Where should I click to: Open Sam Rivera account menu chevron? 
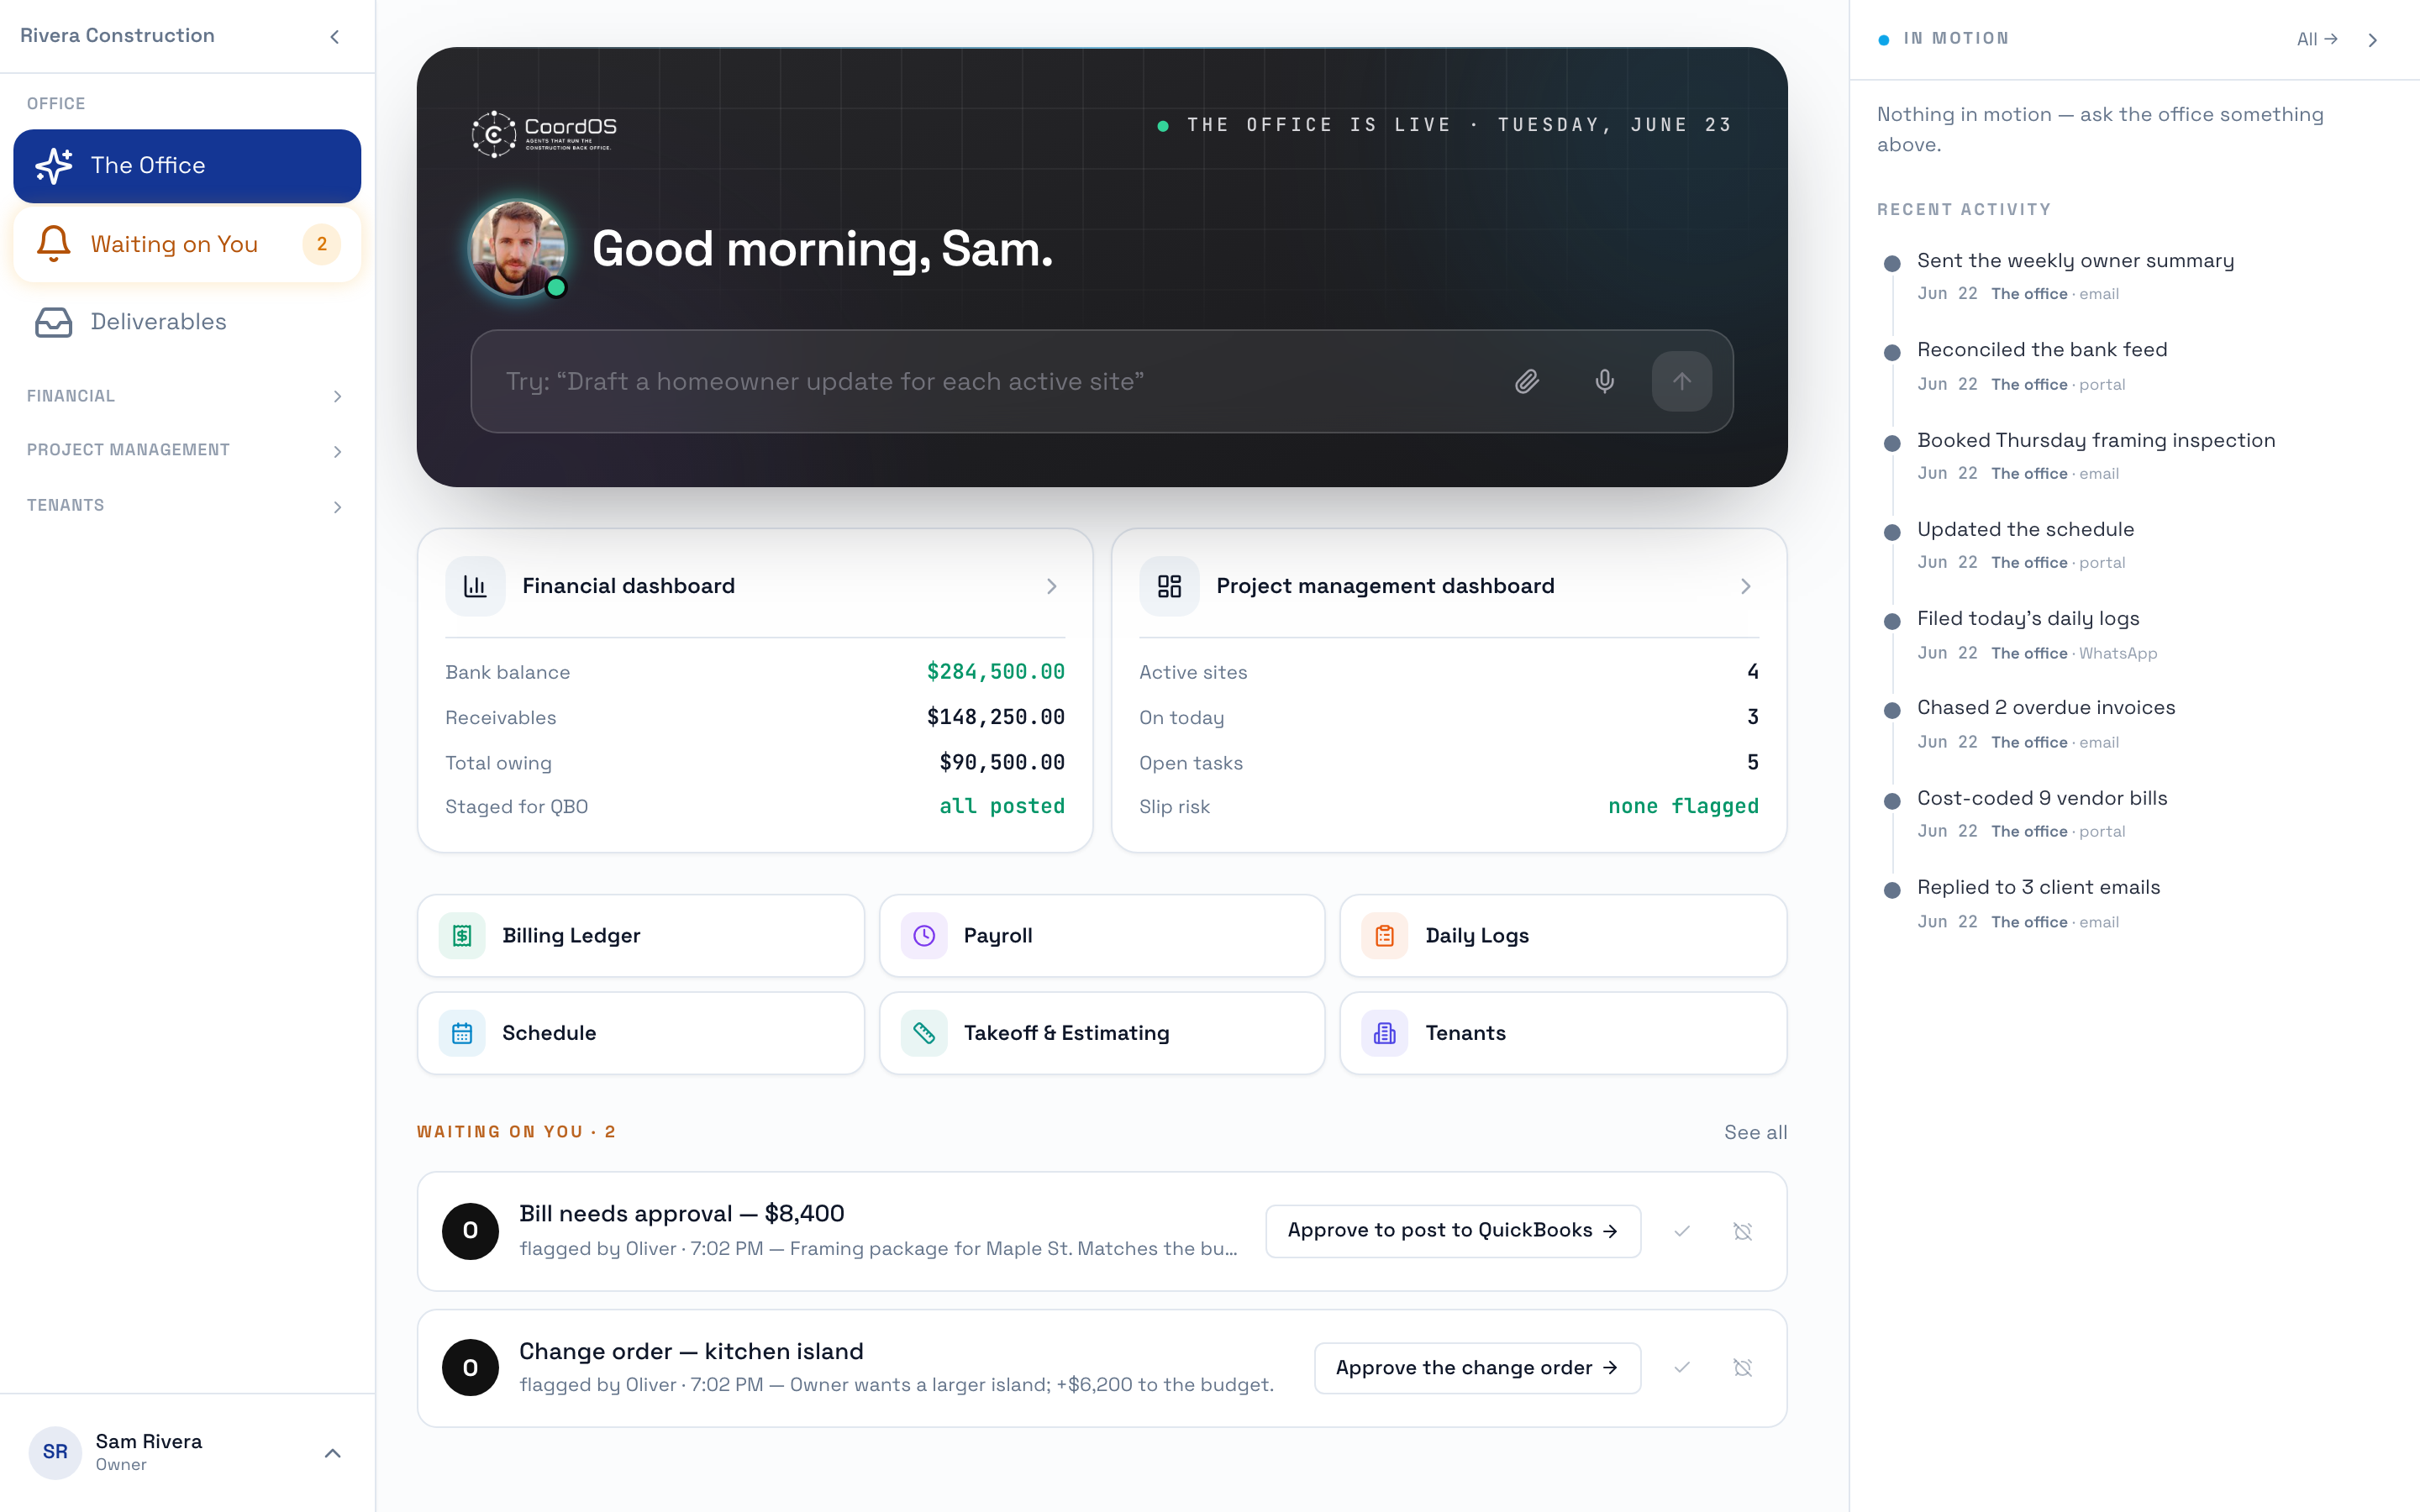click(x=333, y=1453)
